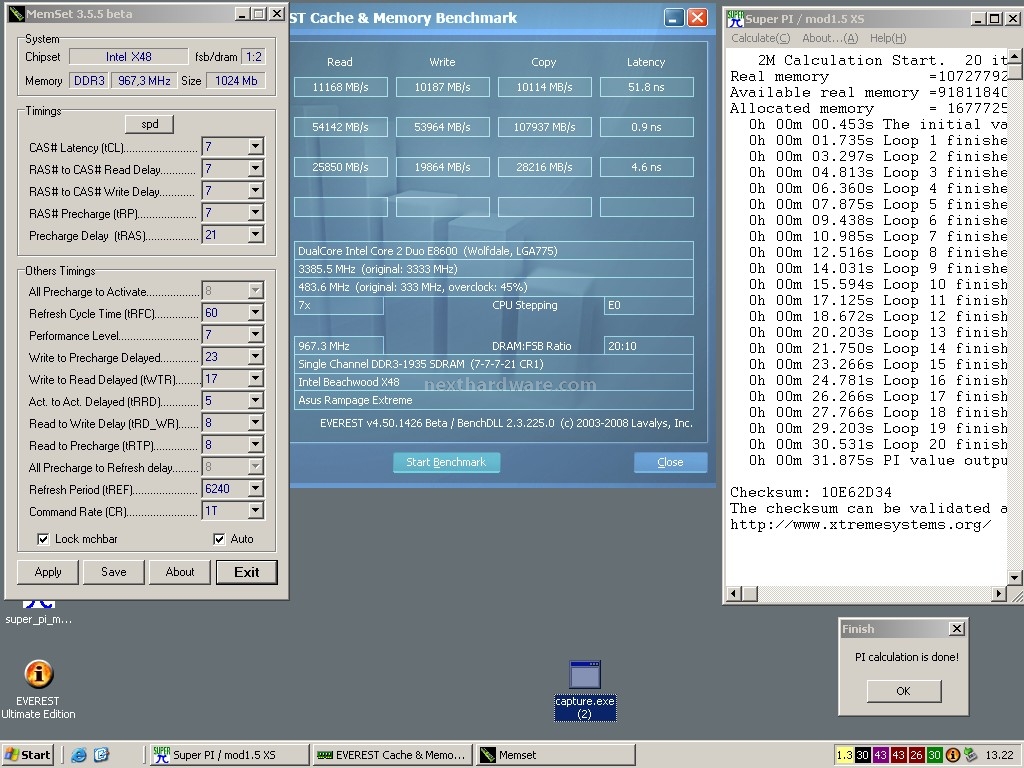Click the Close button in EVEREST benchmark

click(x=670, y=462)
